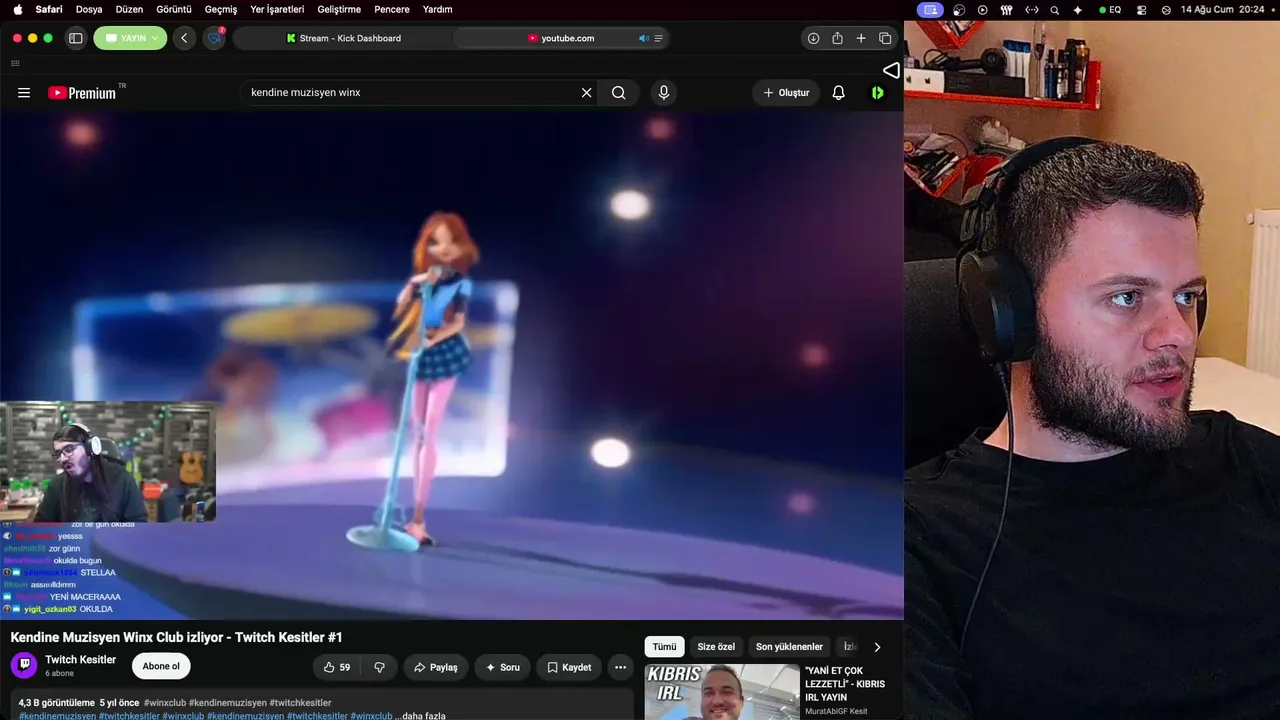1280x720 pixels.
Task: Click the Soru ask button
Action: (x=503, y=667)
